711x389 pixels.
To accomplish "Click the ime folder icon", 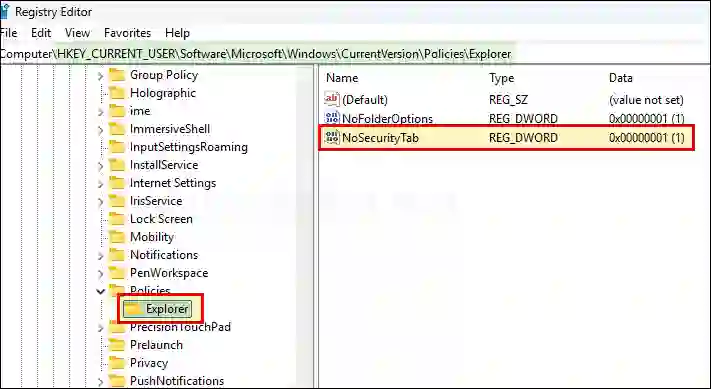I will click(x=117, y=111).
